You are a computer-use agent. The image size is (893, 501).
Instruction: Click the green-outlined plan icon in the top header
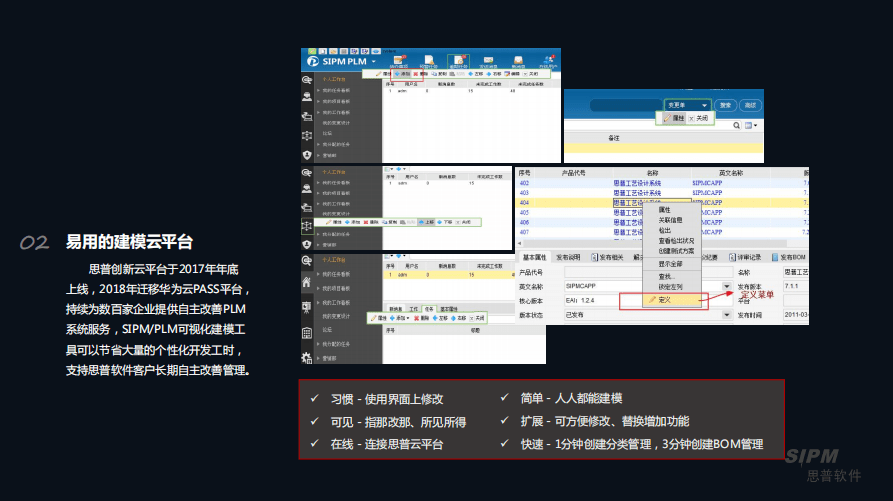click(x=458, y=61)
